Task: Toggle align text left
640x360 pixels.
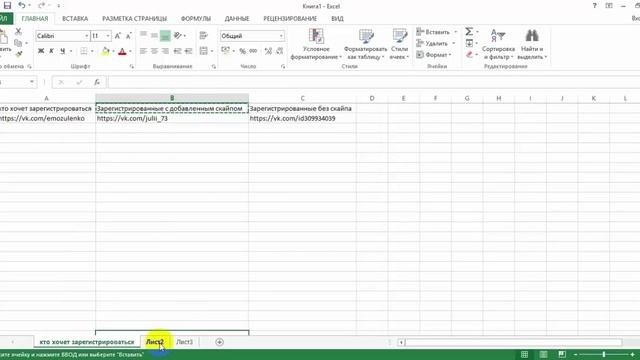Action: click(x=143, y=51)
